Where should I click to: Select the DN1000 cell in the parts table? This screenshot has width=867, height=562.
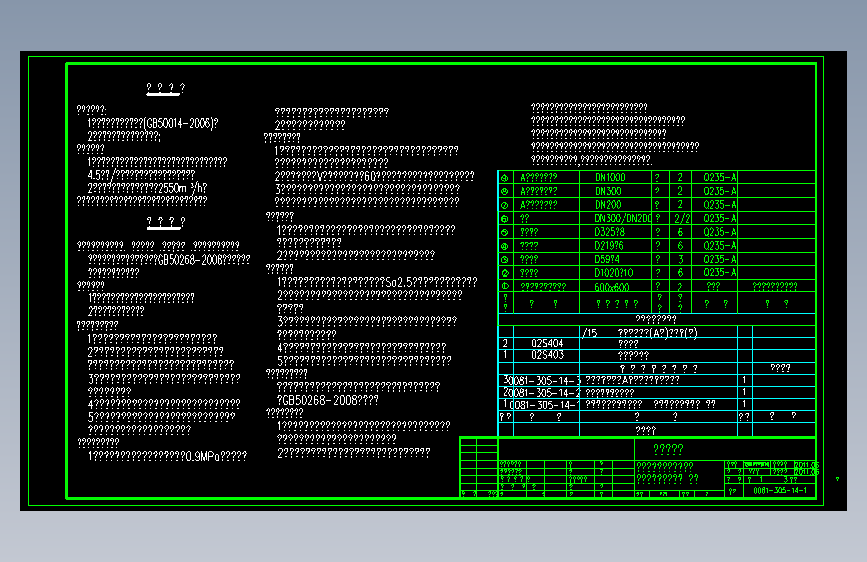[x=610, y=178]
